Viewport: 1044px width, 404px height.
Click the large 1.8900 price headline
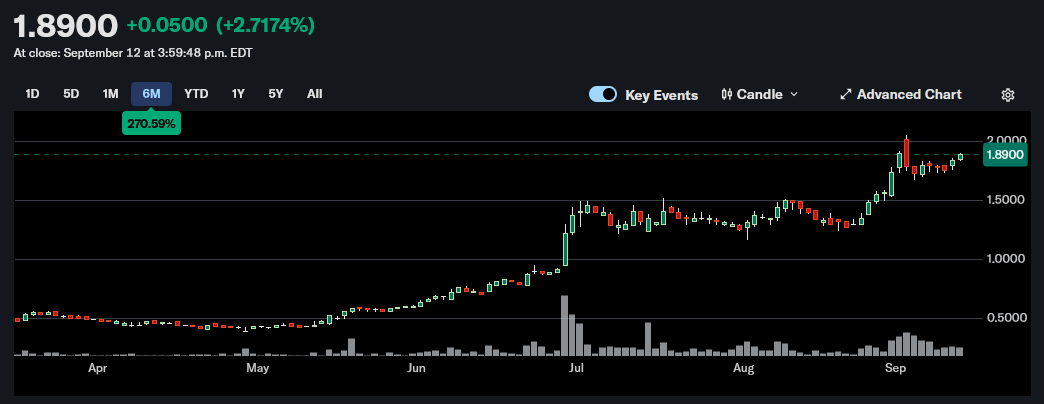tap(66, 26)
